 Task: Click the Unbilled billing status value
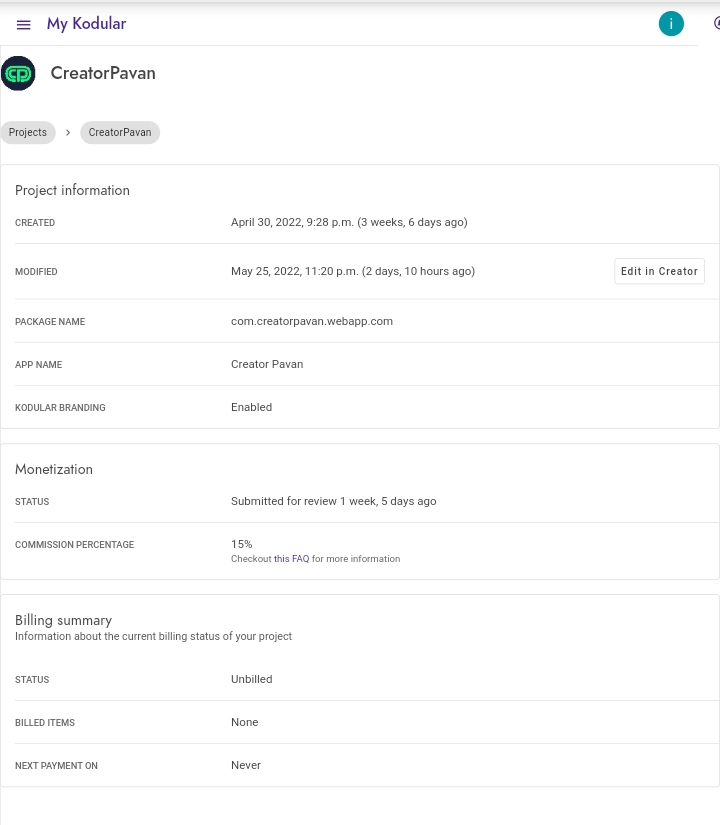(x=251, y=680)
